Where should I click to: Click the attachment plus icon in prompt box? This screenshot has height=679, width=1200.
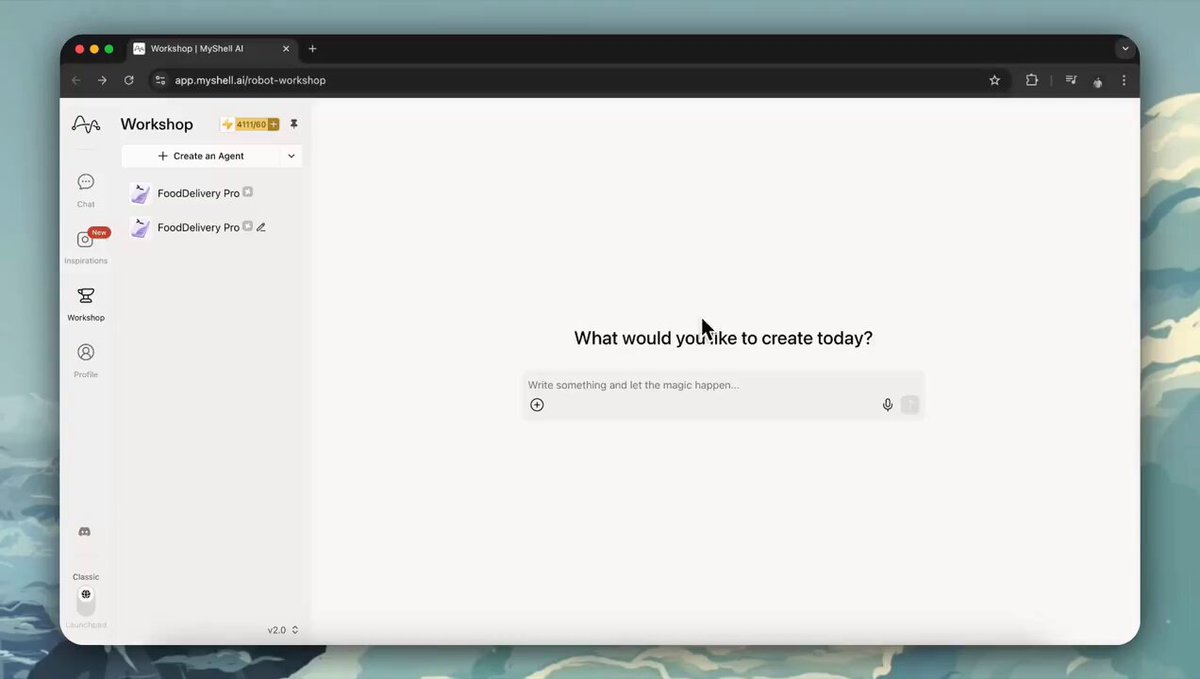point(537,405)
